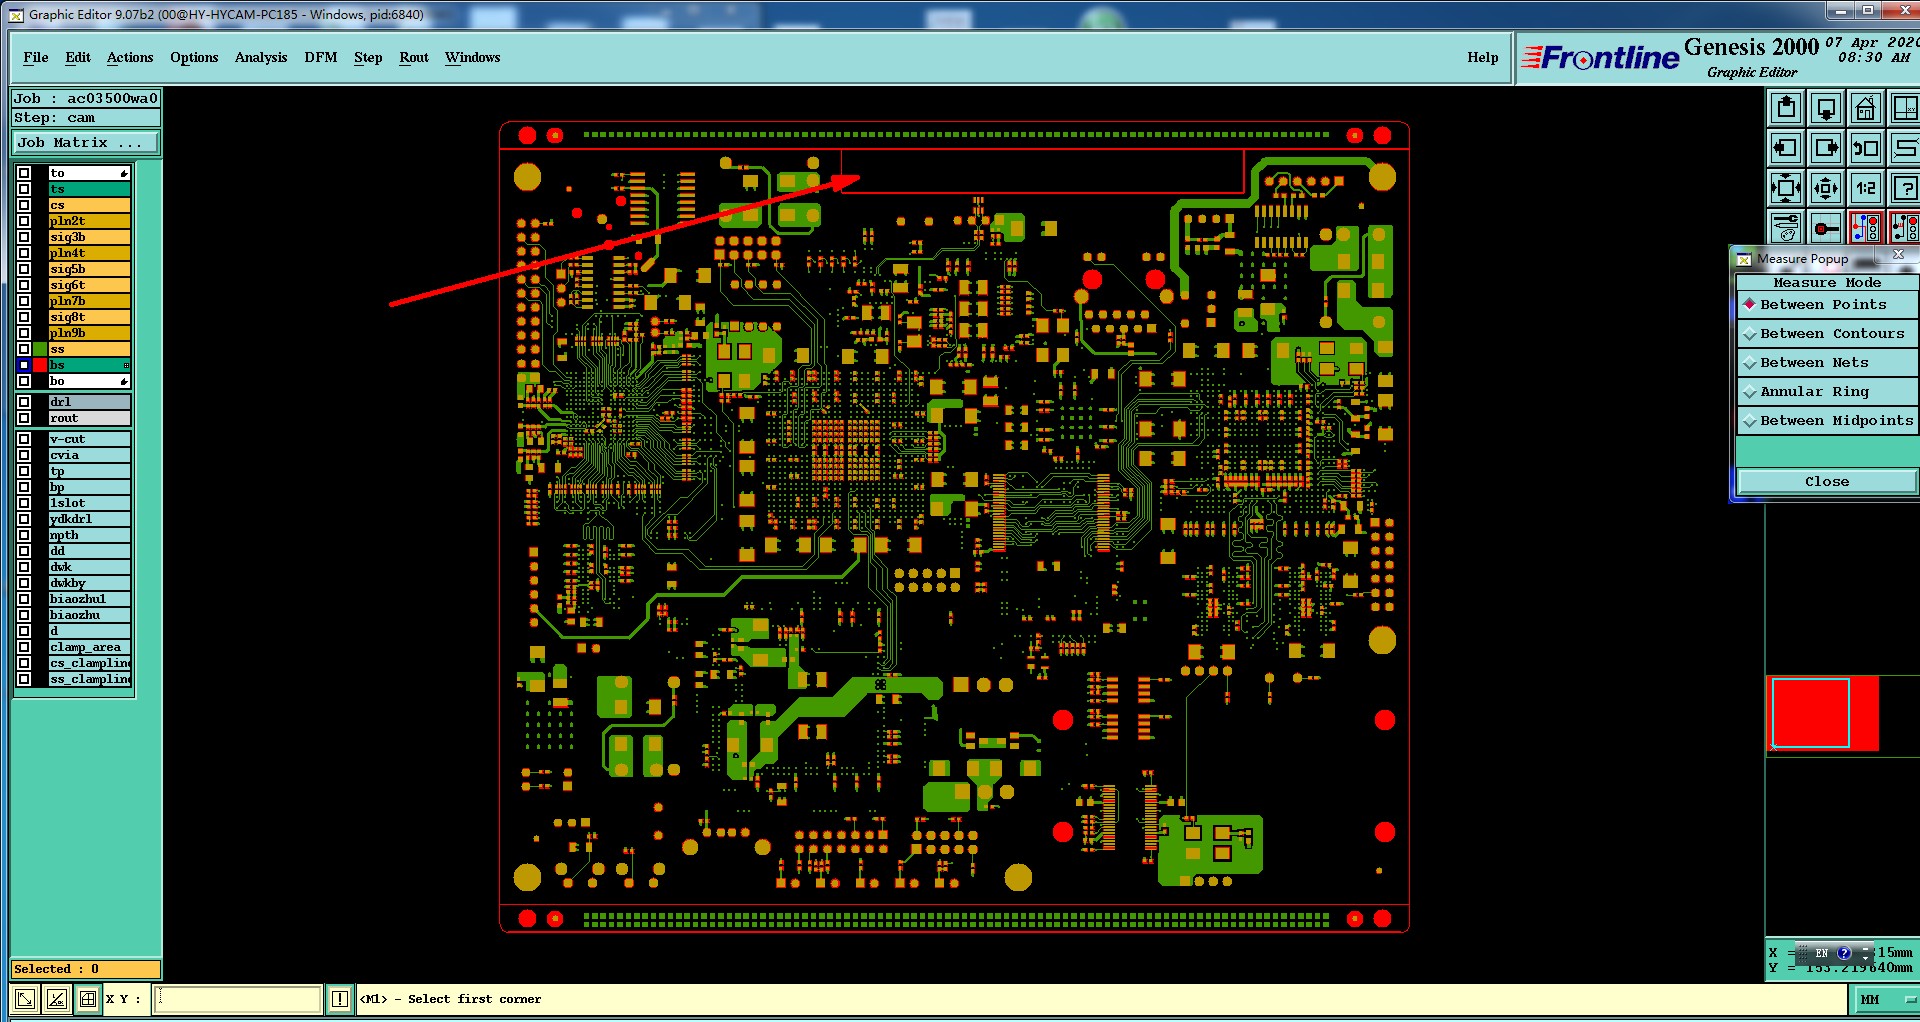Image resolution: width=1920 pixels, height=1022 pixels.
Task: Select Between Midpoints measure mode
Action: click(1827, 421)
